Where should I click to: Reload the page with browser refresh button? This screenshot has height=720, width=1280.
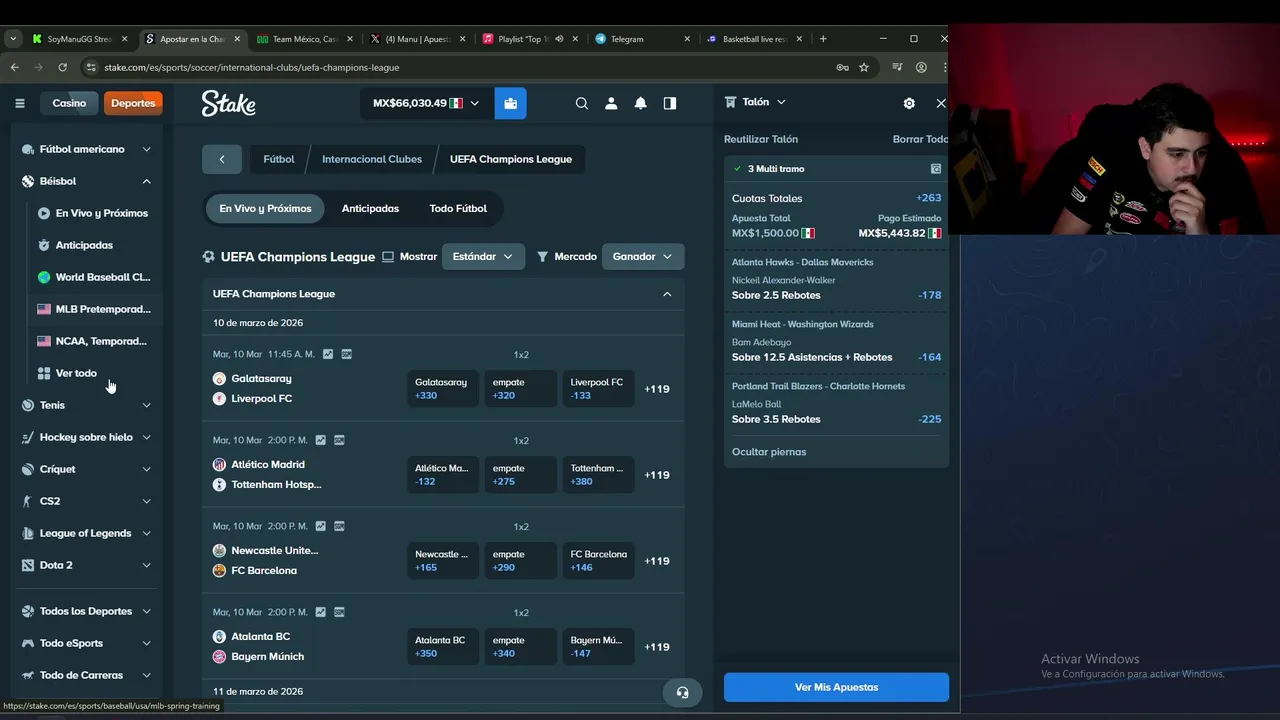(x=62, y=67)
